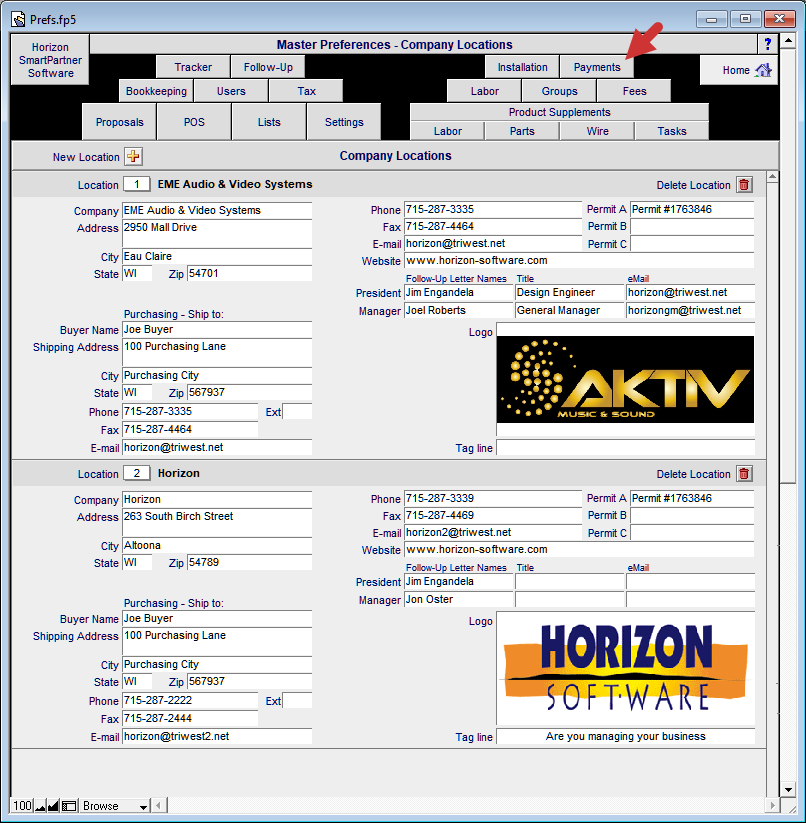The image size is (806, 823).
Task: Click the Delete Location label for Horizon
Action: (x=693, y=474)
